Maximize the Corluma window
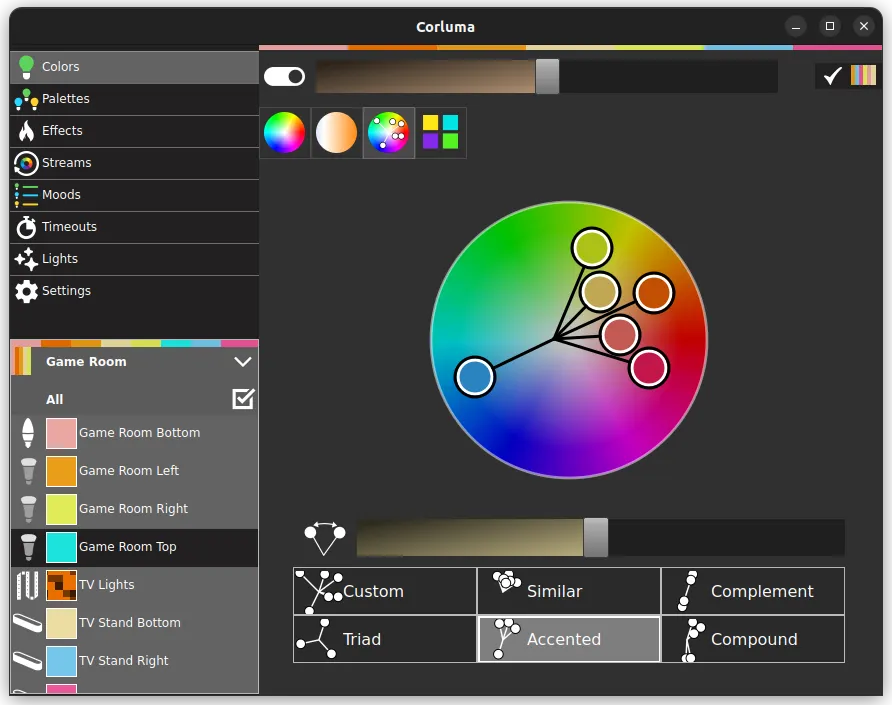The height and width of the screenshot is (705, 892). coord(830,26)
